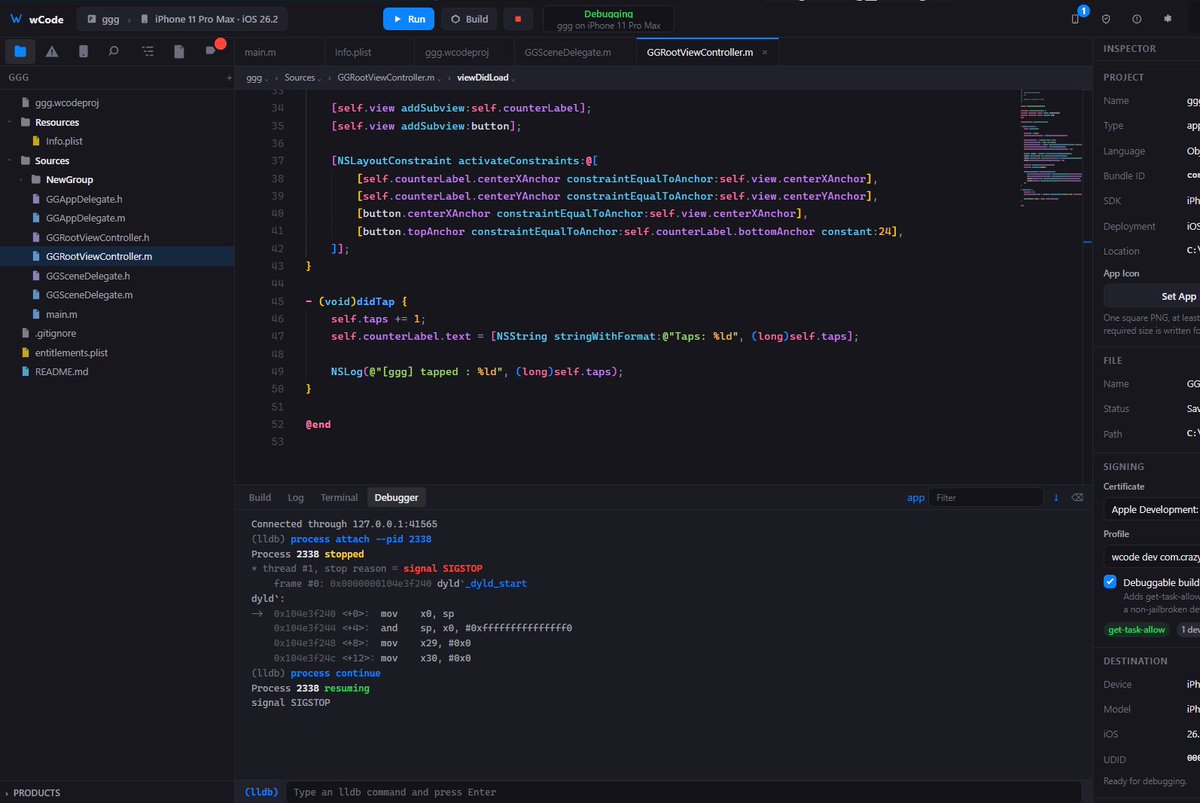Click line number 45 in the gutter

pos(277,301)
